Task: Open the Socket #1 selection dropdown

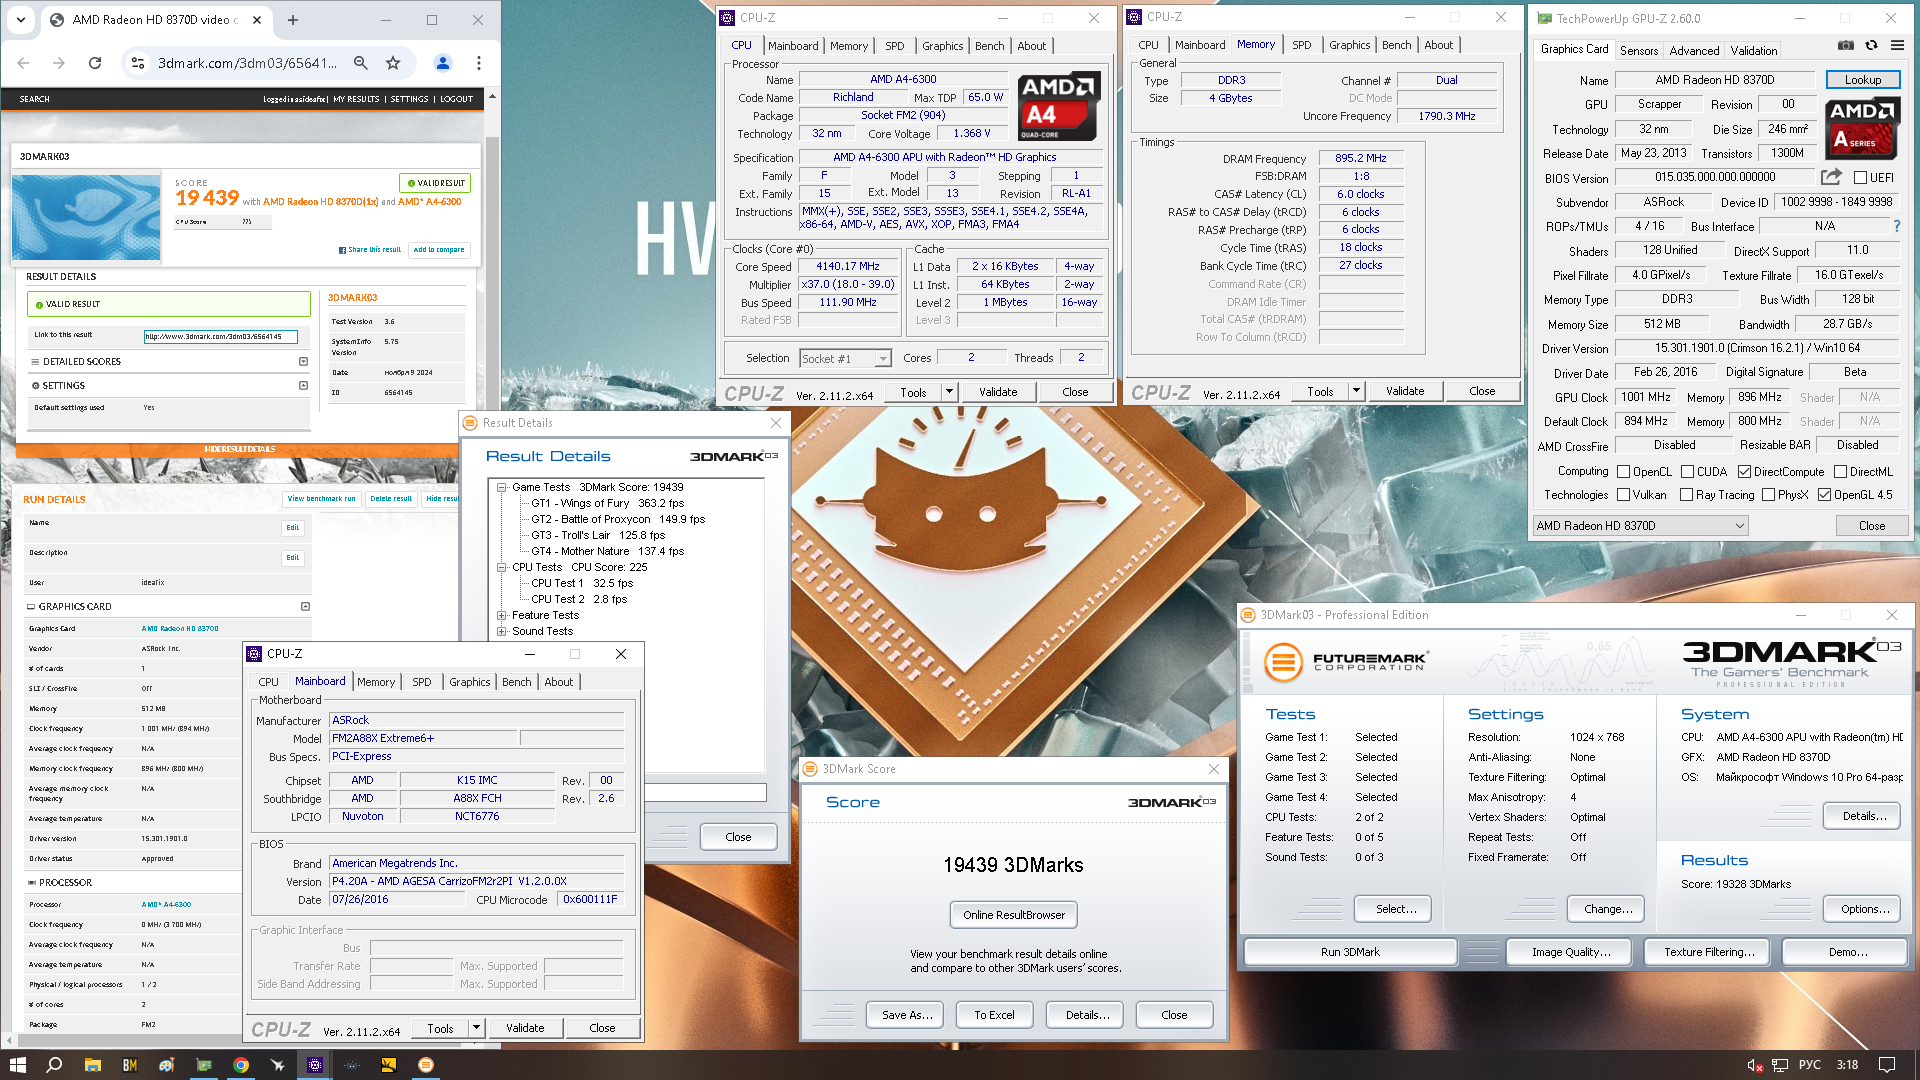Action: point(845,358)
